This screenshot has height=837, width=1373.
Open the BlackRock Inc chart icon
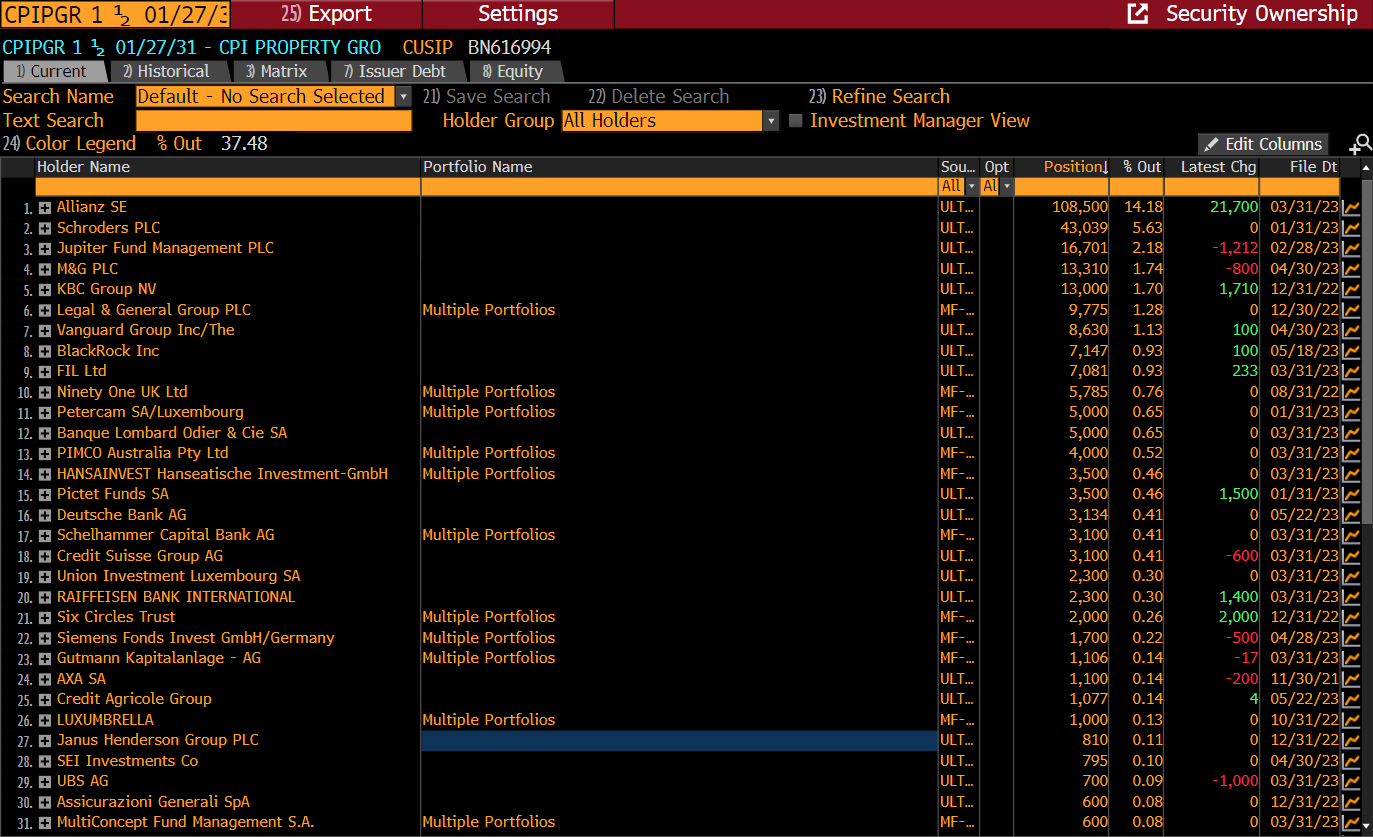click(1351, 351)
